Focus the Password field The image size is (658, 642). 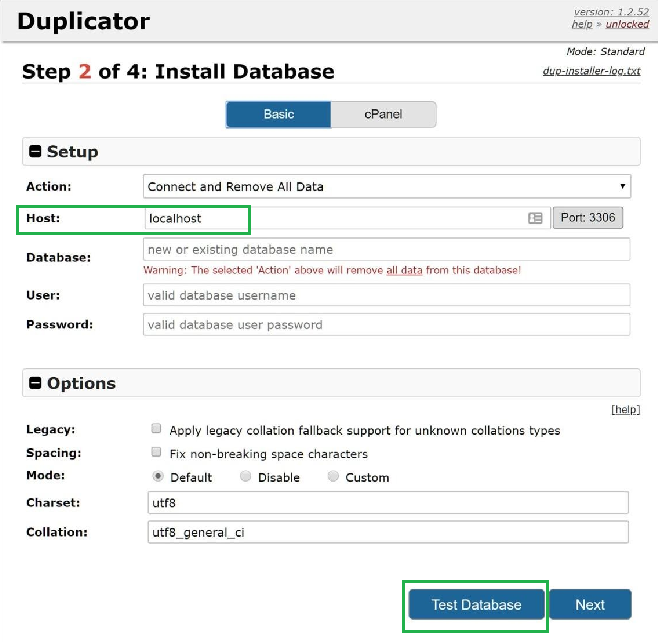tap(386, 324)
